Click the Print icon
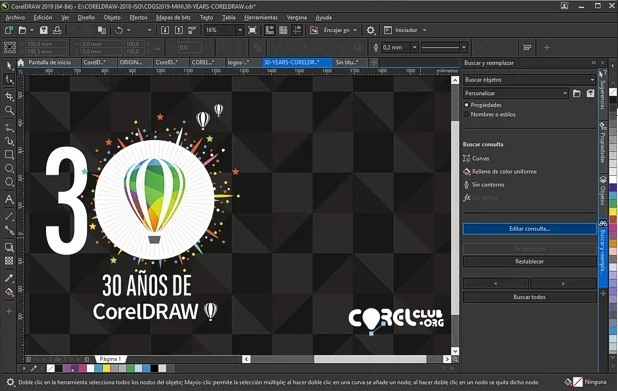Screen dimensions: 618x391 click(x=57, y=30)
